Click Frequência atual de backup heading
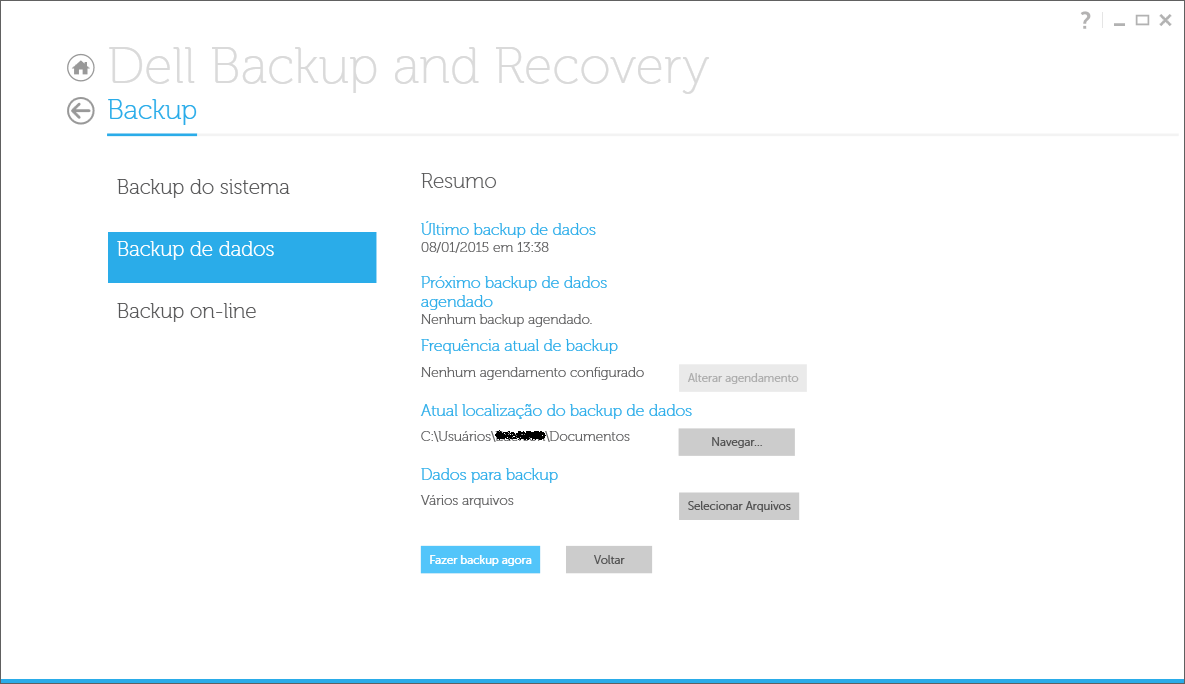1185x684 pixels. click(x=519, y=345)
